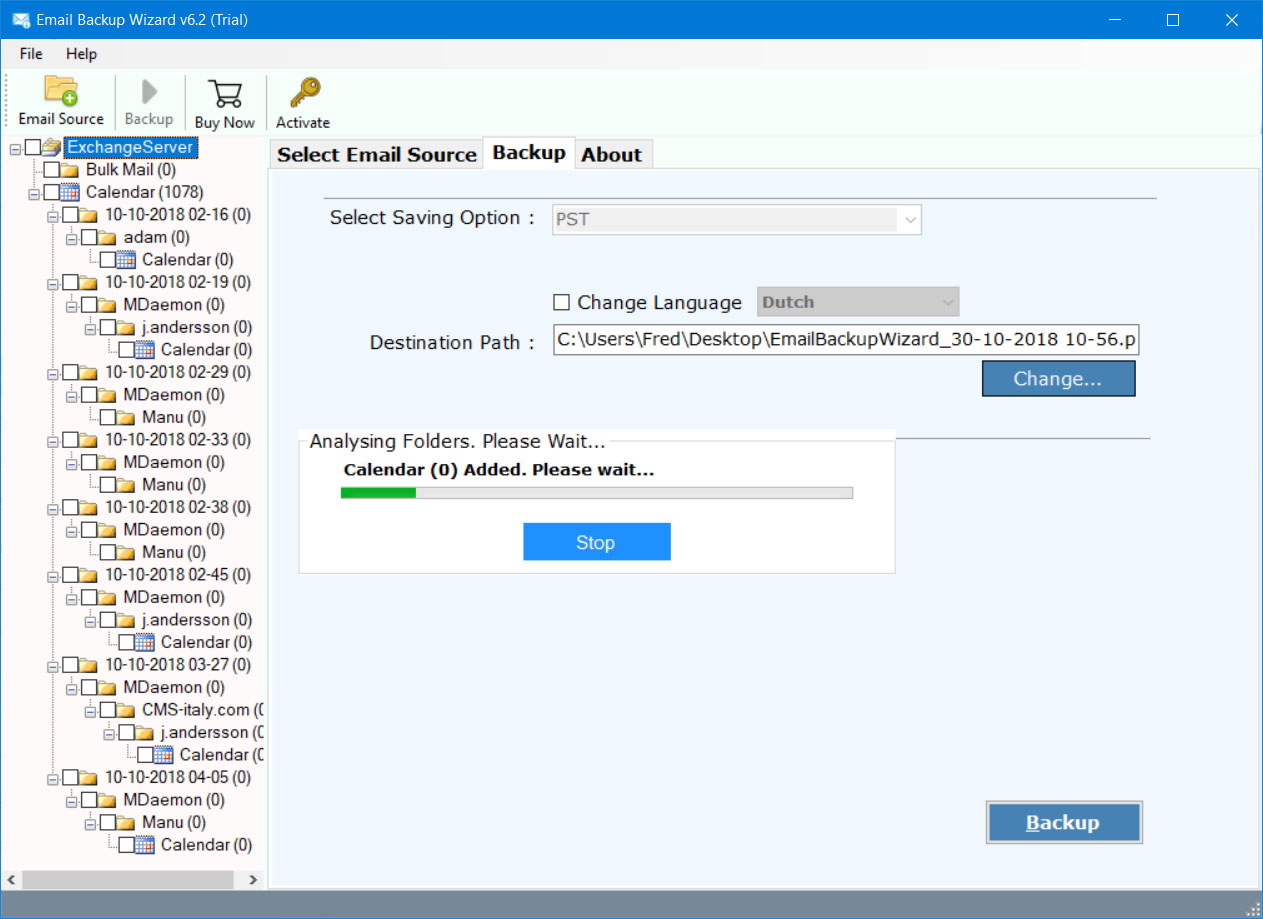The width and height of the screenshot is (1263, 919).
Task: Check the 10-10-2018 02-19 (0) checkbox
Action: [70, 283]
